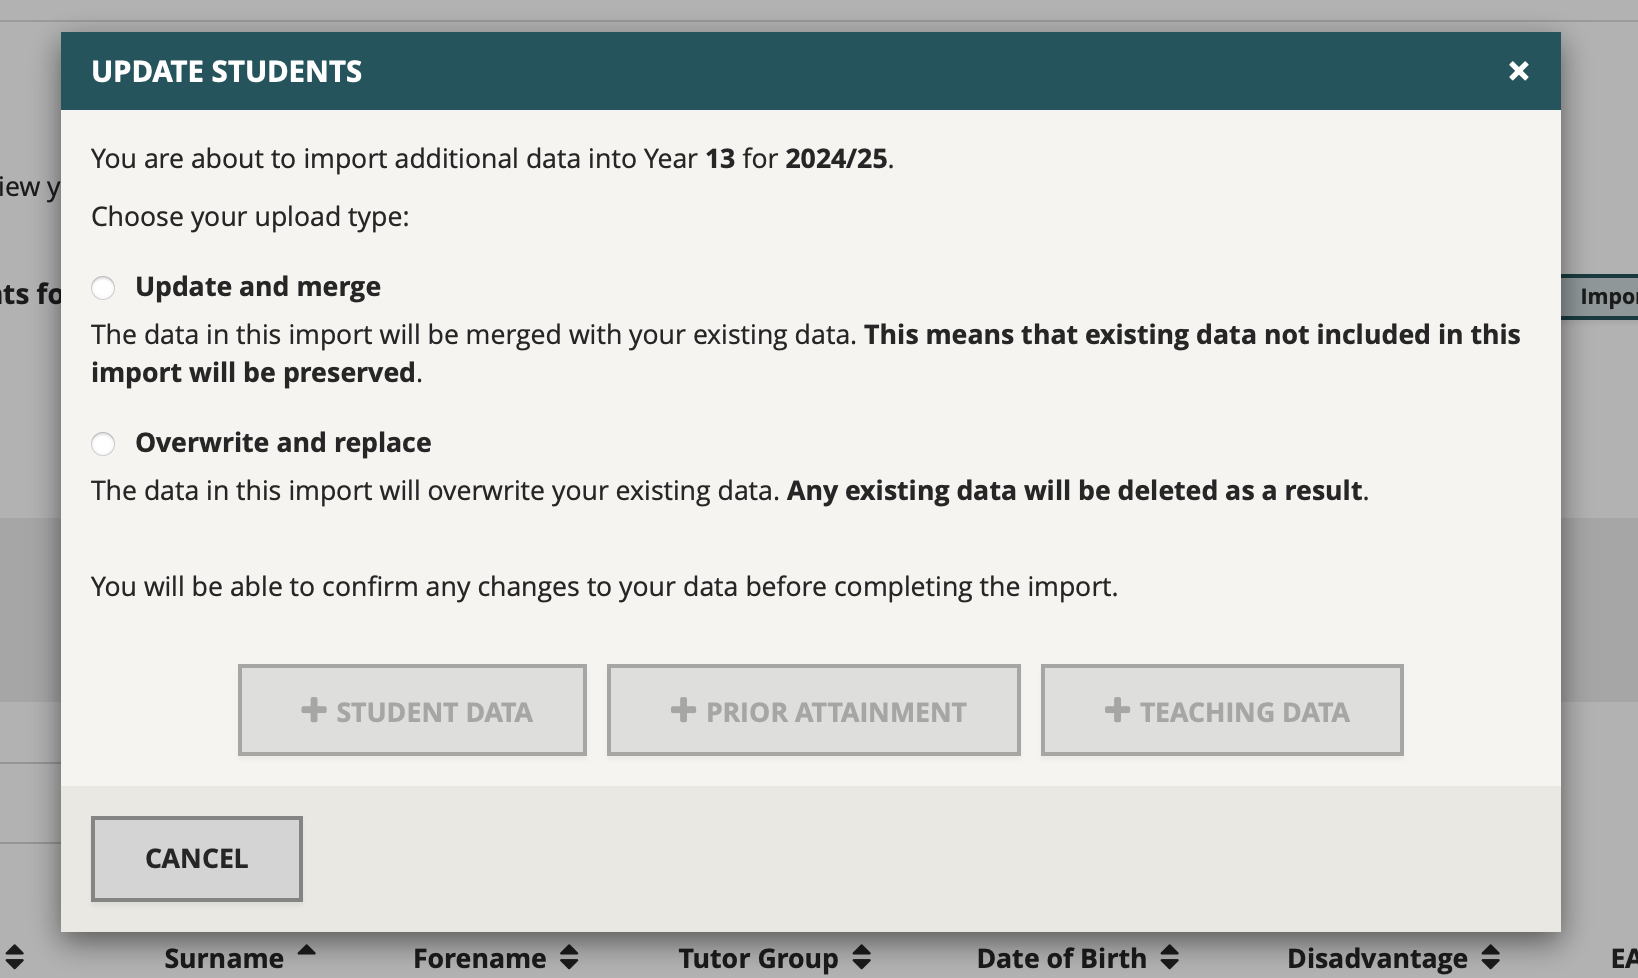This screenshot has width=1638, height=978.
Task: Sort table by Surname column
Action: click(240, 958)
